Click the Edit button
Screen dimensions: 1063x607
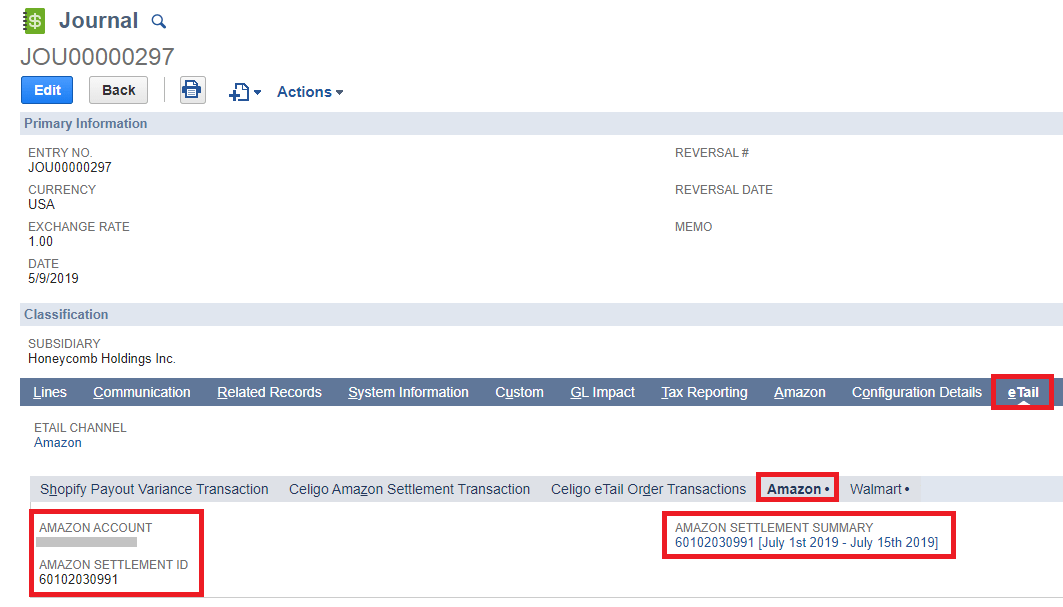click(46, 90)
